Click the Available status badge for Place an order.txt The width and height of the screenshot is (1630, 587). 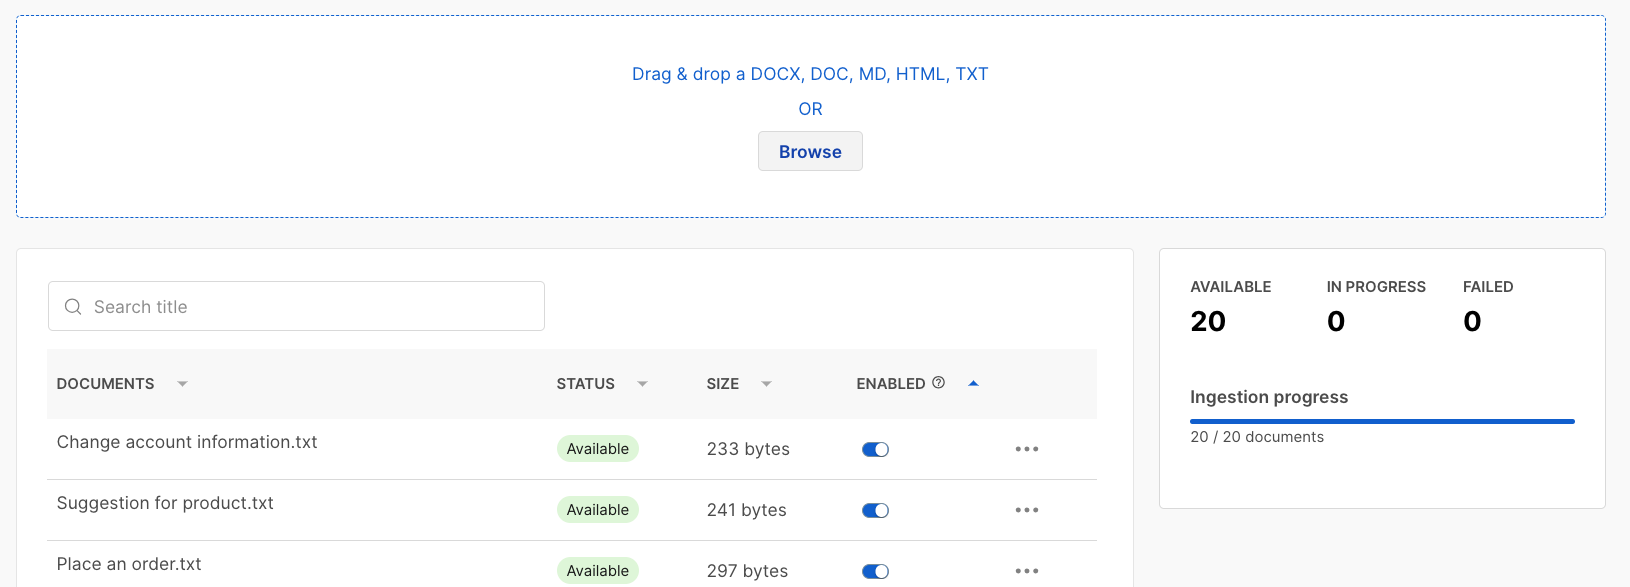[598, 571]
